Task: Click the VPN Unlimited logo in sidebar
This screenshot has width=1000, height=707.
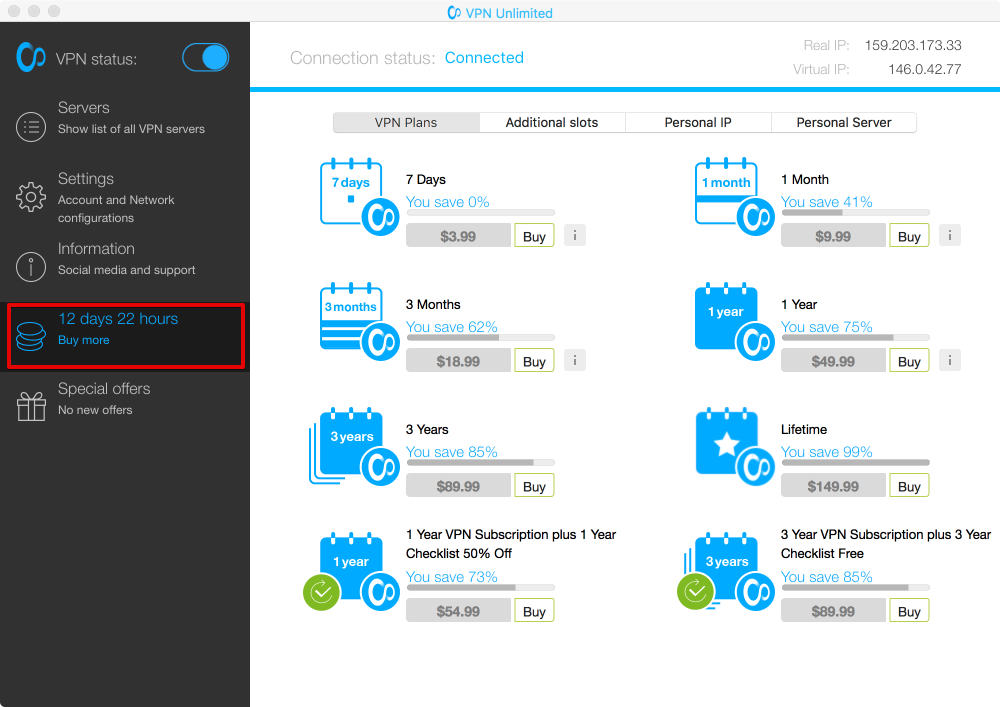Action: tap(31, 57)
